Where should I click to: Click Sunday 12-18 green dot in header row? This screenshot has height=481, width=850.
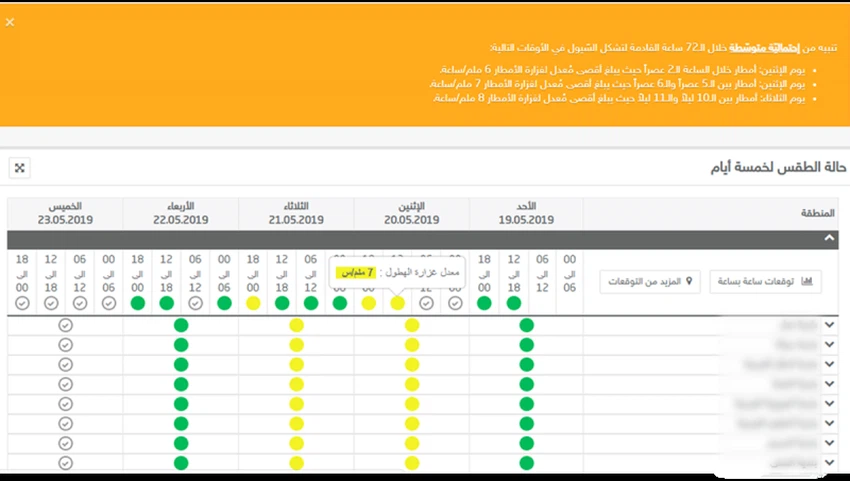click(513, 303)
